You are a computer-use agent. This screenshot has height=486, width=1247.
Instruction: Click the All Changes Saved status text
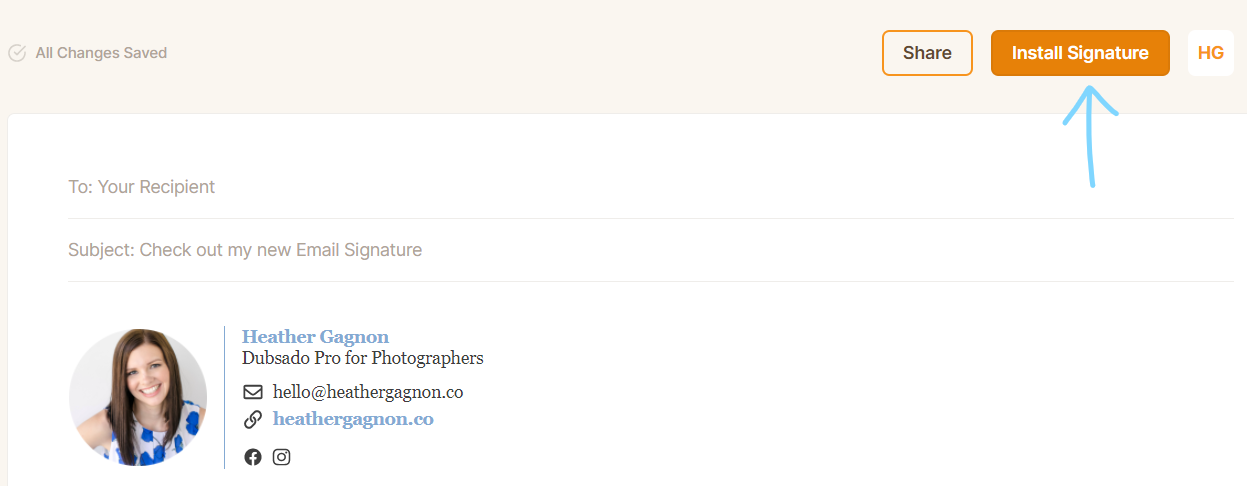click(x=101, y=53)
